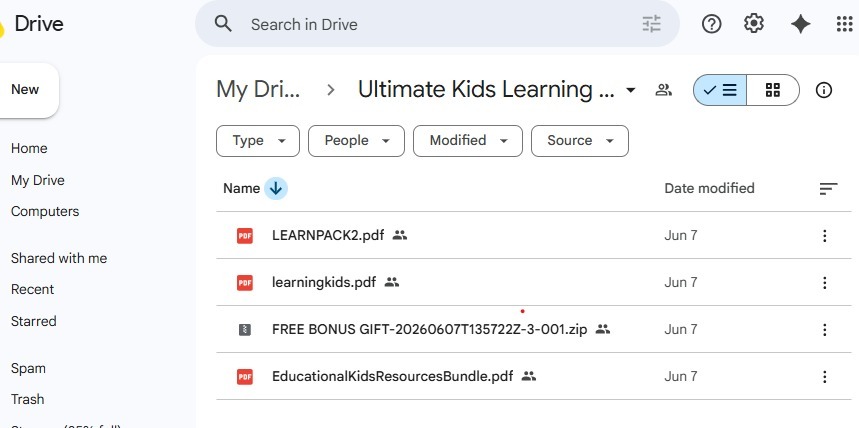This screenshot has height=428, width=859.
Task: Open Computers in sidebar
Action: (x=45, y=212)
